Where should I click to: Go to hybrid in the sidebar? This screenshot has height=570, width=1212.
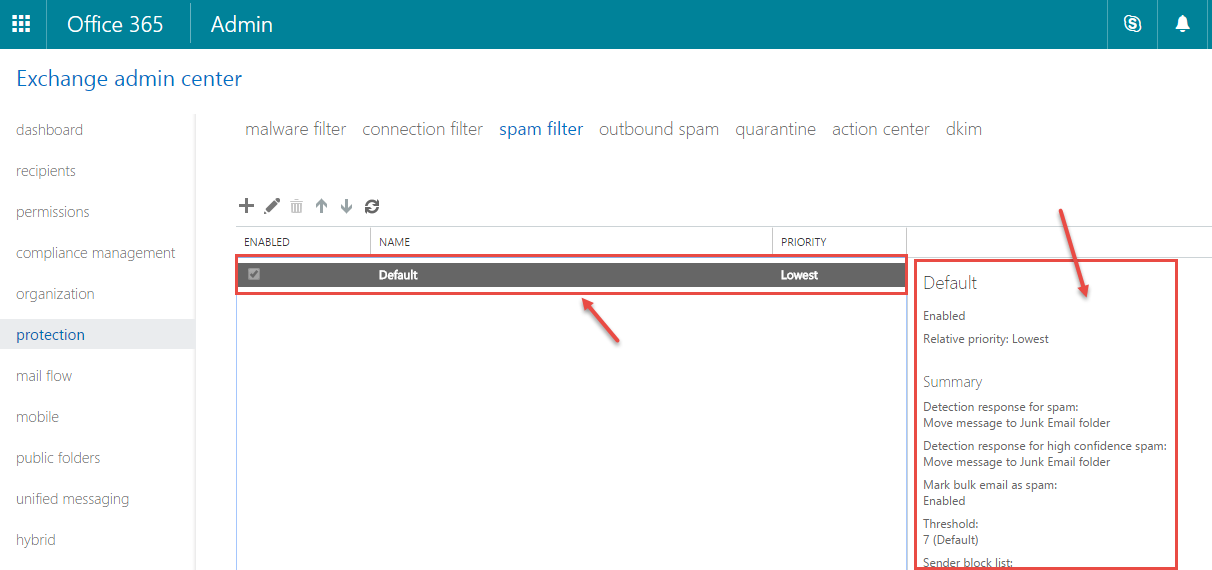click(x=36, y=540)
